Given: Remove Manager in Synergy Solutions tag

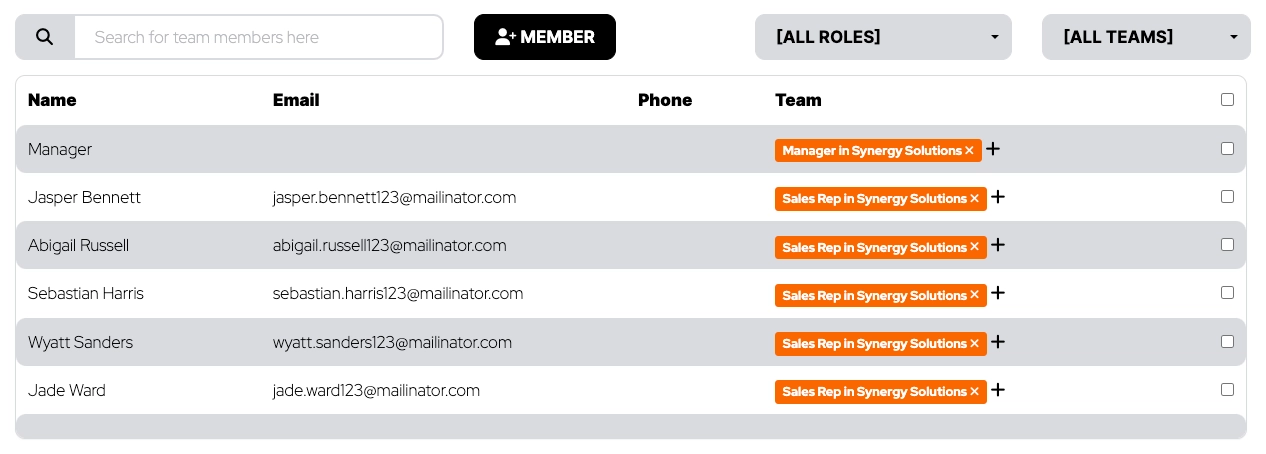Looking at the screenshot, I should pos(970,151).
